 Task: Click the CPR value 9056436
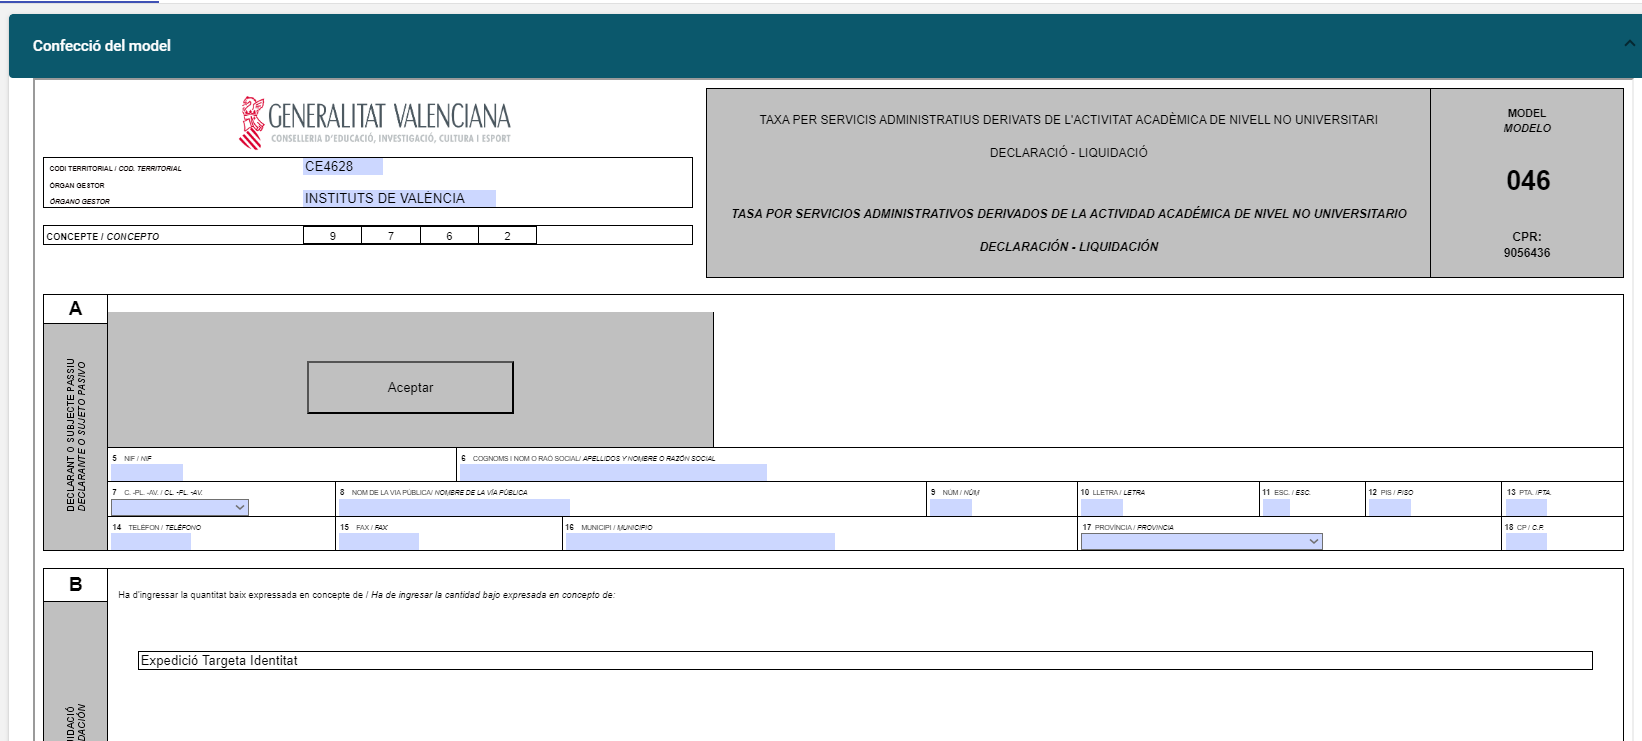[1527, 253]
